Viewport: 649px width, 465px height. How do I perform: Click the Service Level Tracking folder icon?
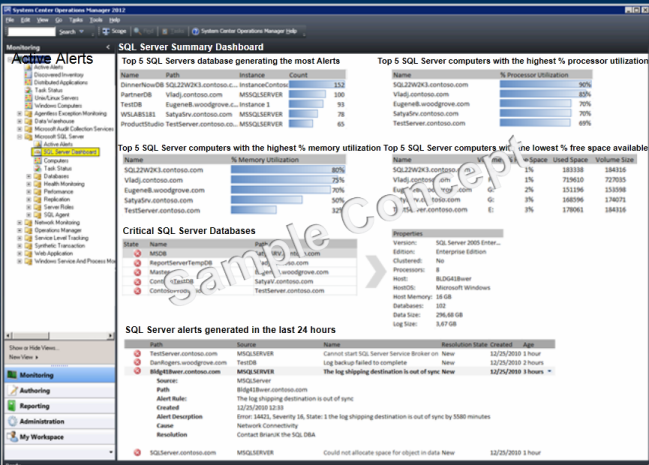(28, 238)
